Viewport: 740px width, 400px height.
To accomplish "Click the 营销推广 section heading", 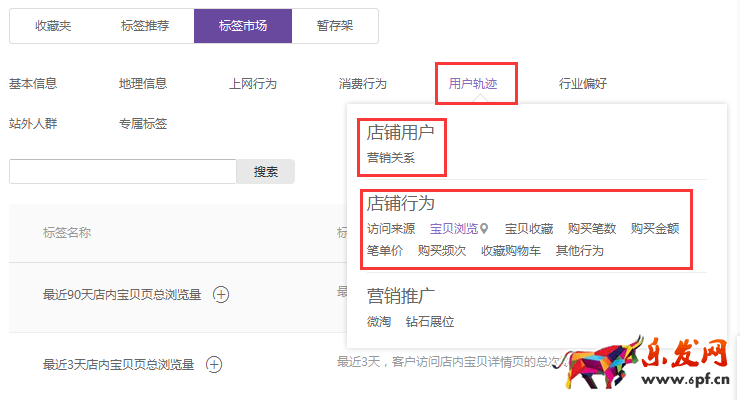I will [401, 296].
